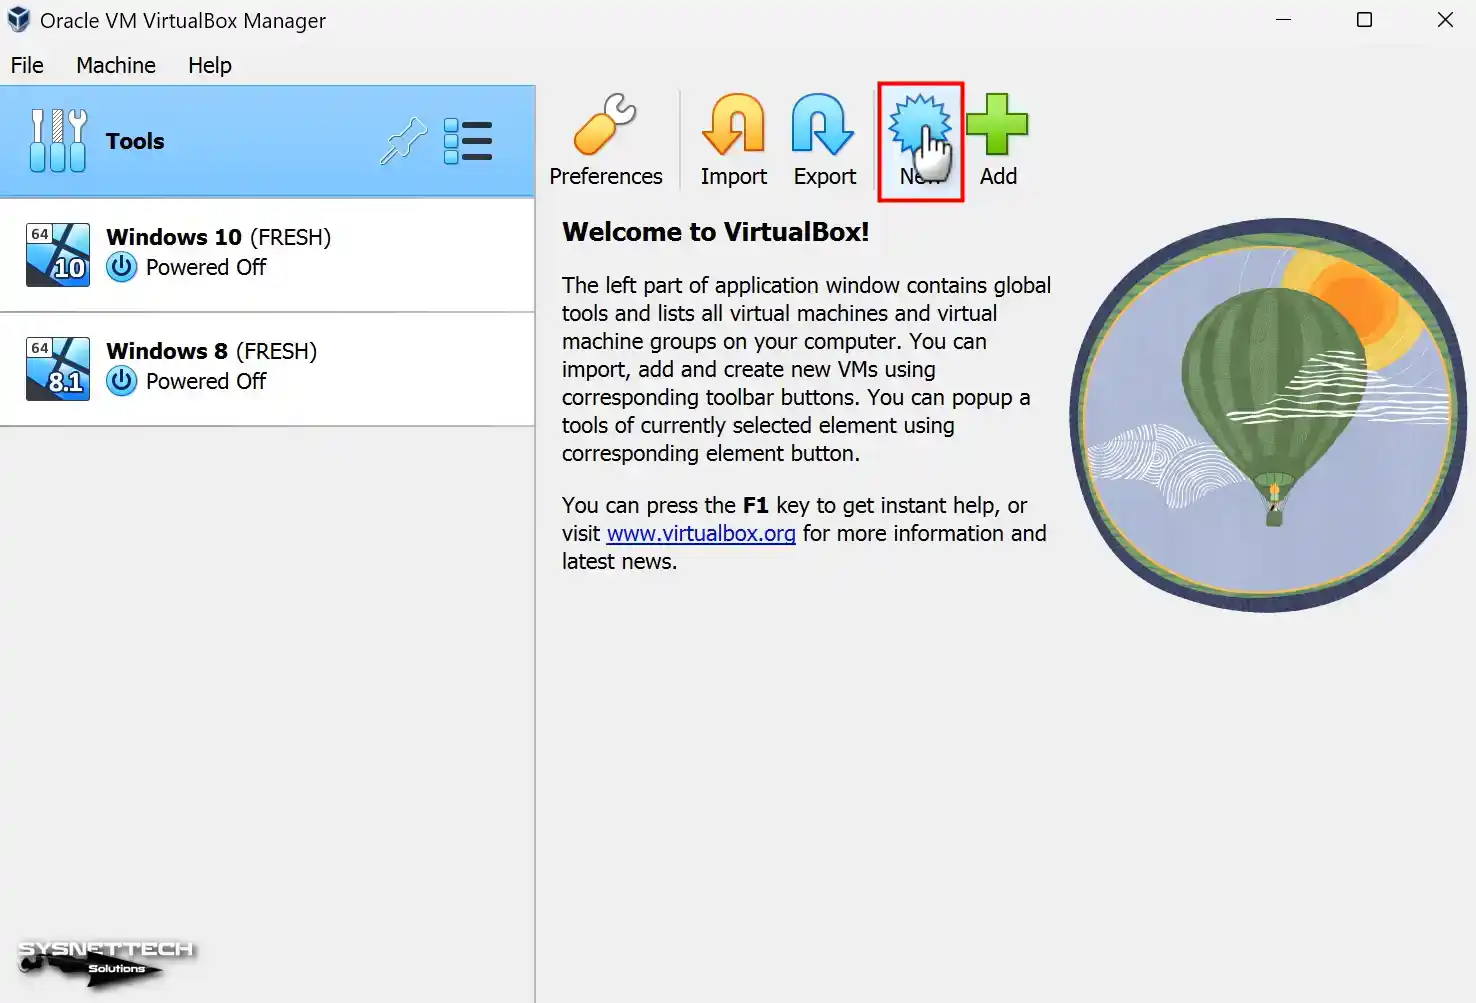
Task: Click Windows 8 power state icon
Action: click(122, 381)
